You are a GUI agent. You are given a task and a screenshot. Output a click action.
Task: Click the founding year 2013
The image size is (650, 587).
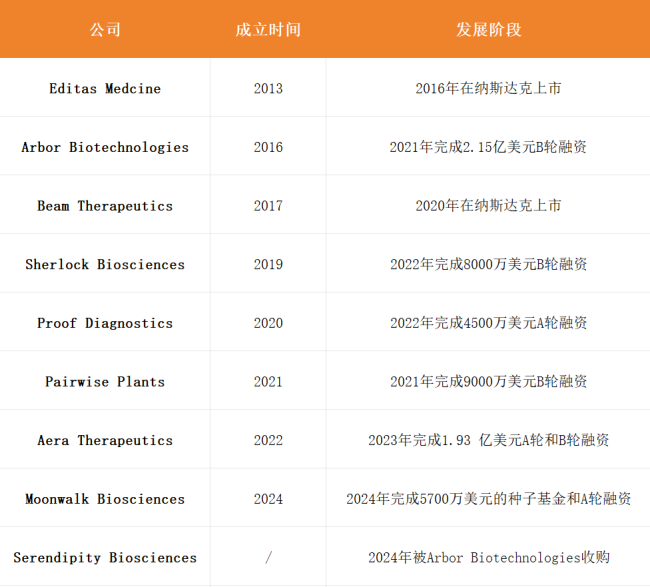pos(268,88)
